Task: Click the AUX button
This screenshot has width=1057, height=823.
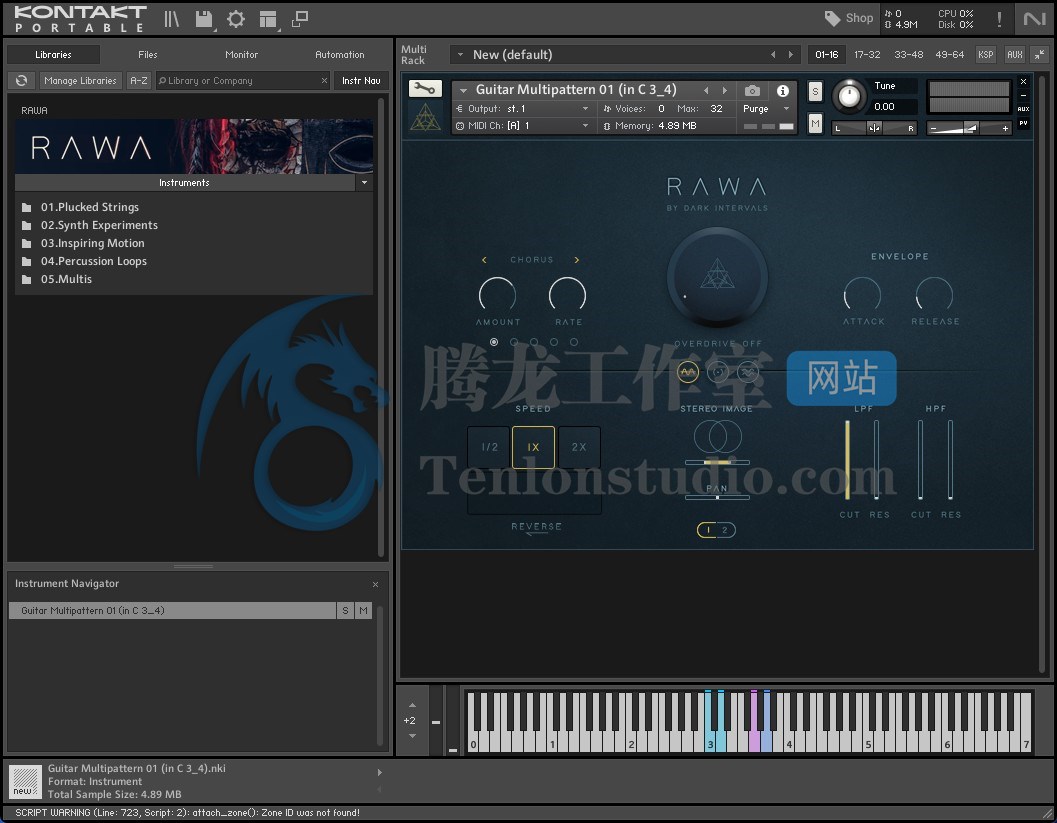Action: (1015, 55)
